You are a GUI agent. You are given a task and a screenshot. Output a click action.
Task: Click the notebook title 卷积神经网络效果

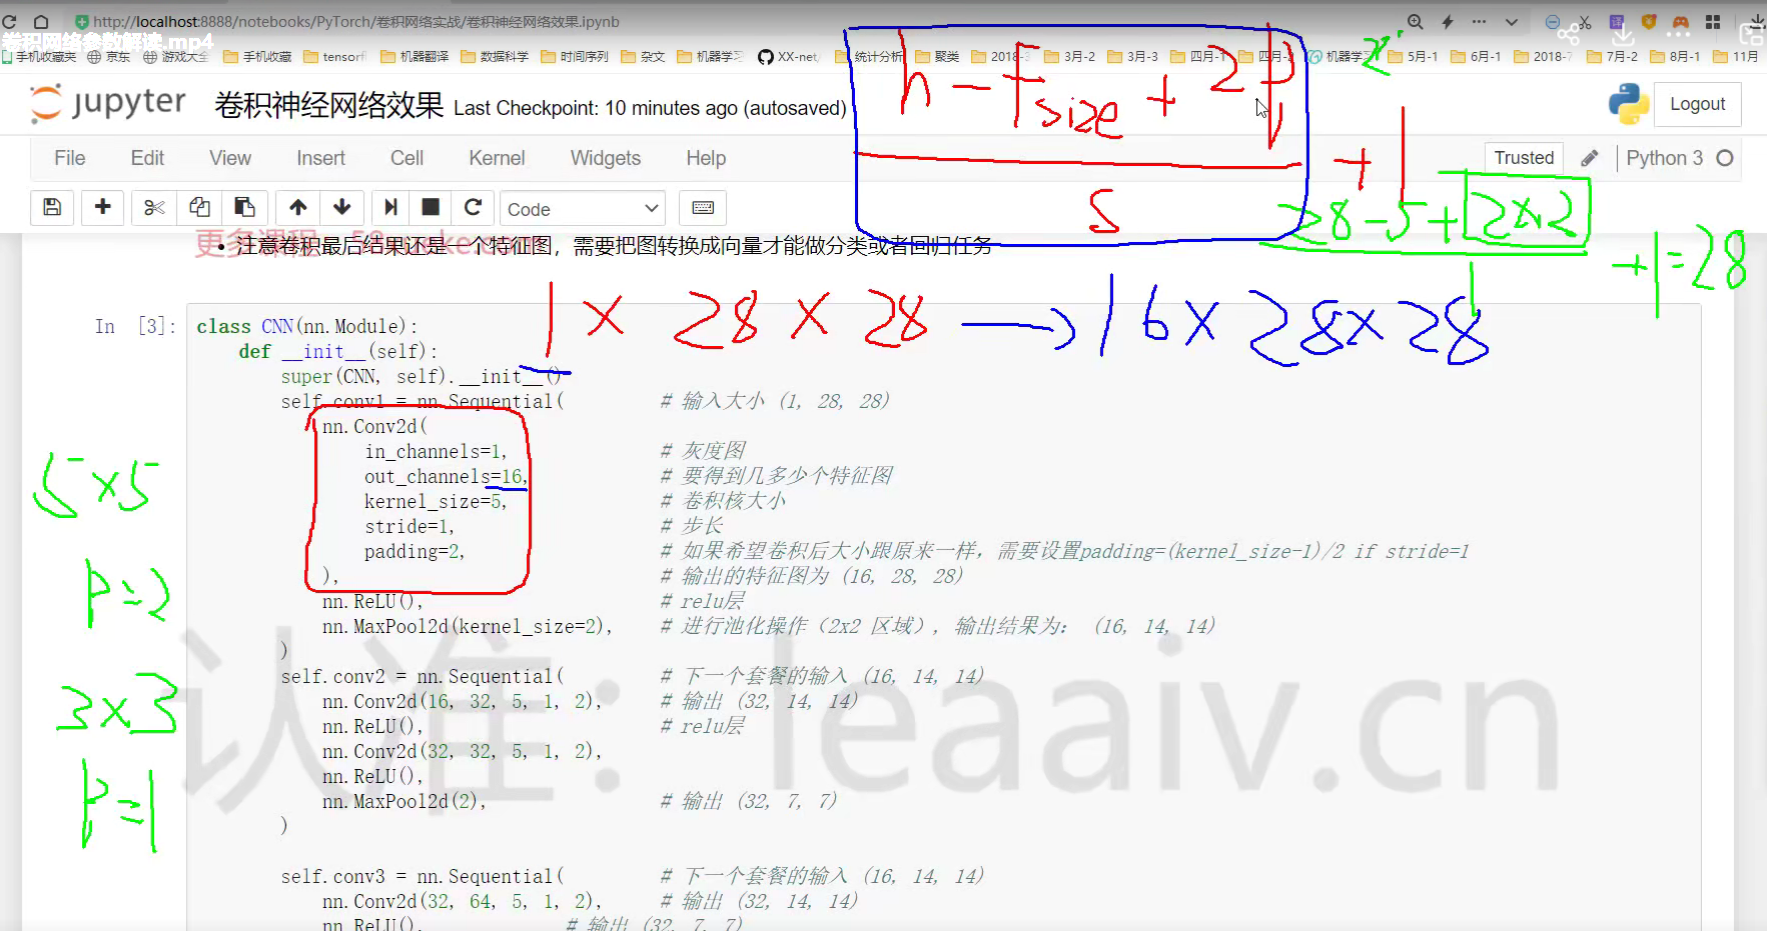tap(329, 105)
